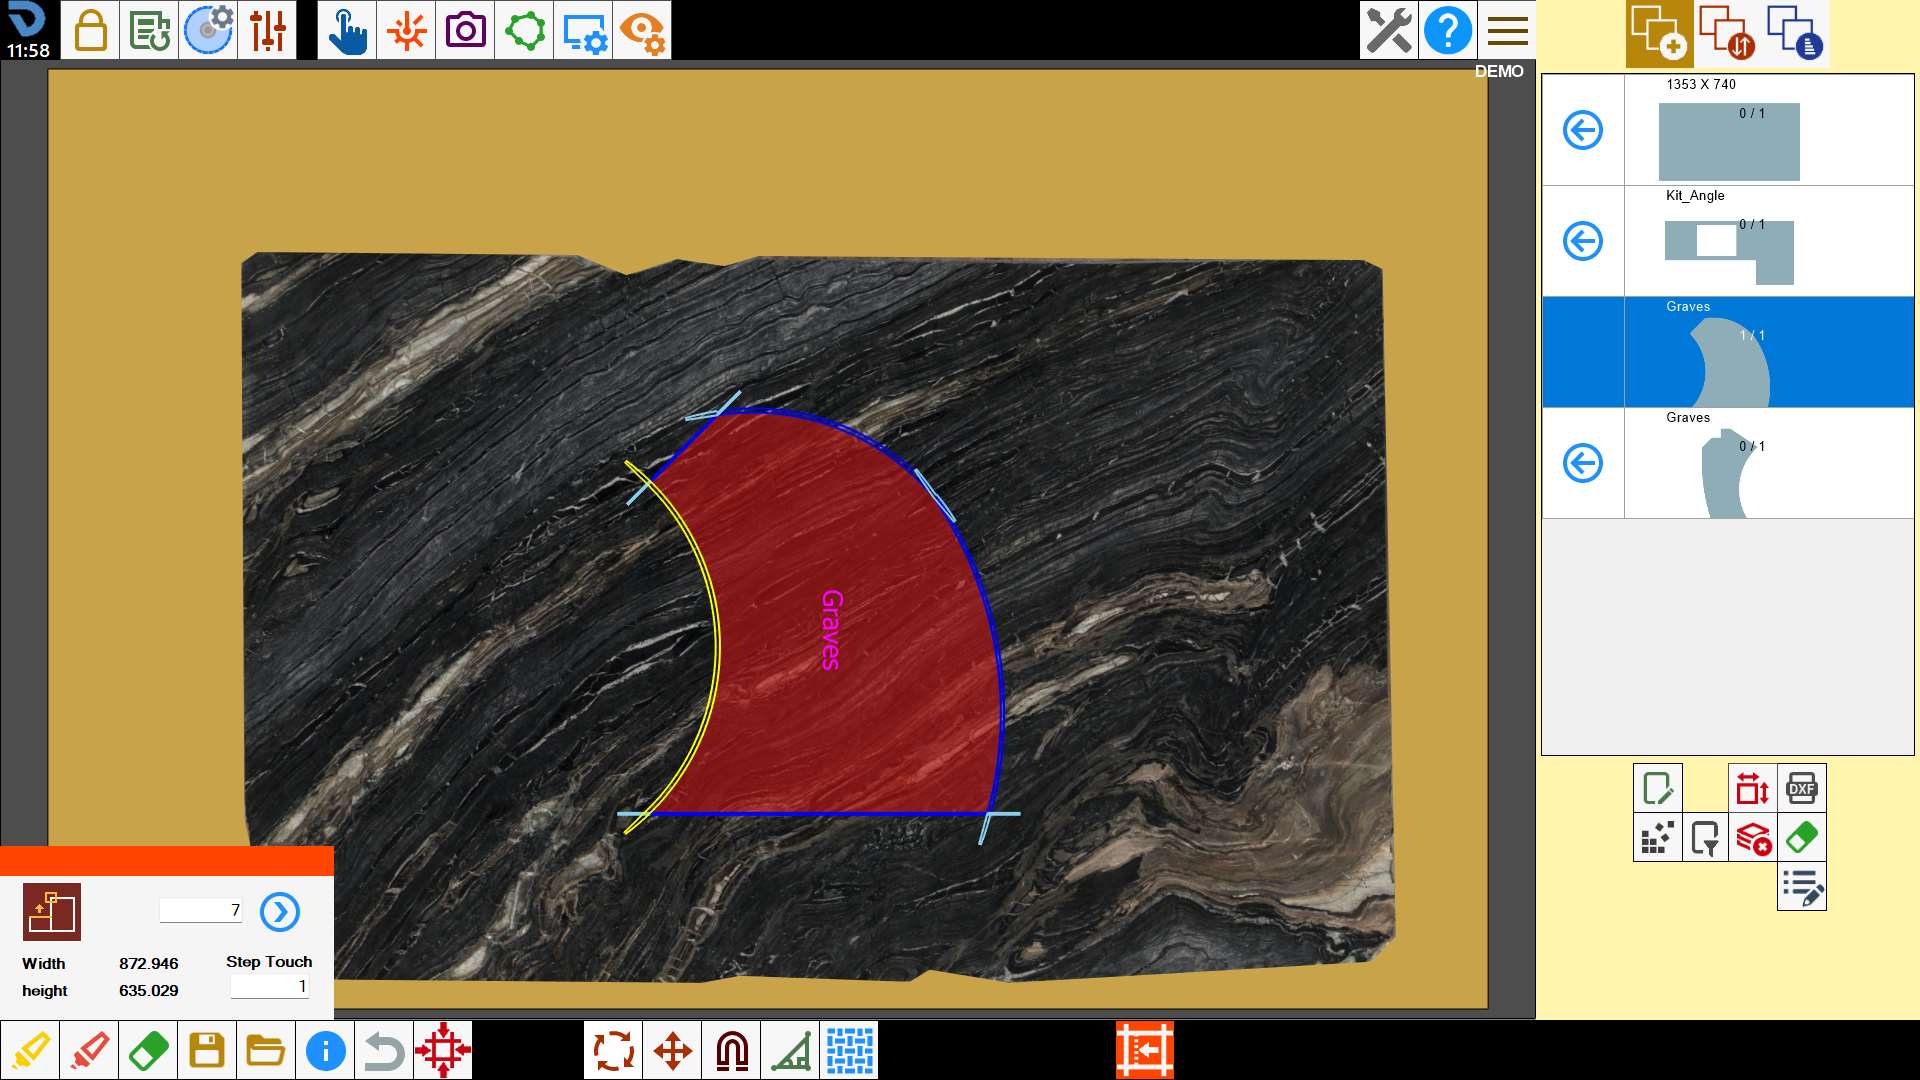Place the 1353 X 740 piece with its arrow
The height and width of the screenshot is (1080, 1920).
click(x=1583, y=130)
